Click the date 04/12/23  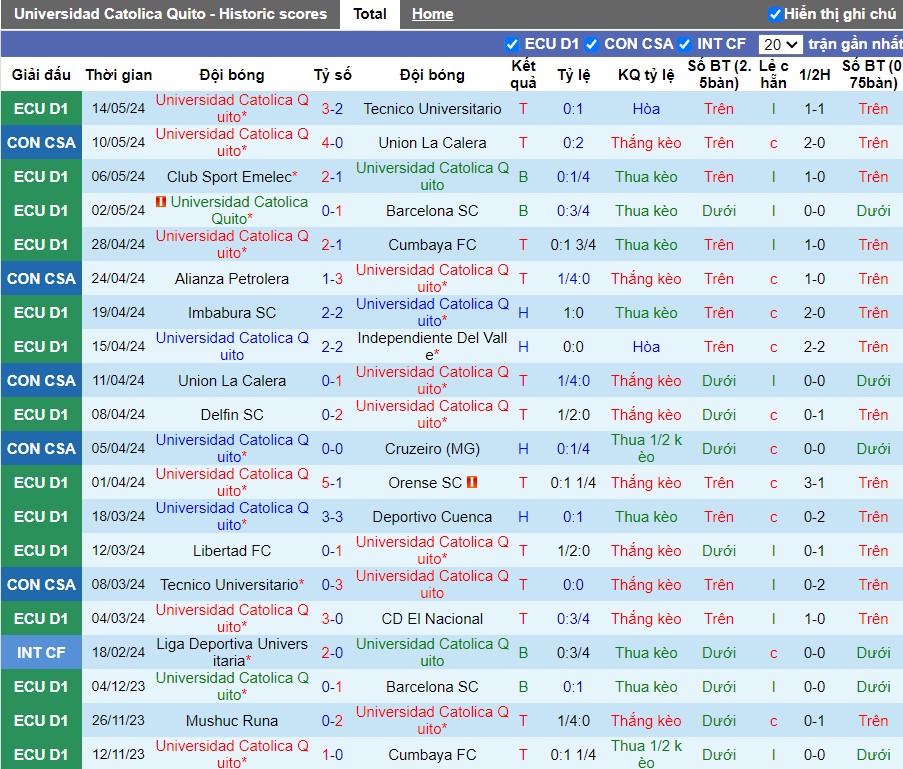119,687
